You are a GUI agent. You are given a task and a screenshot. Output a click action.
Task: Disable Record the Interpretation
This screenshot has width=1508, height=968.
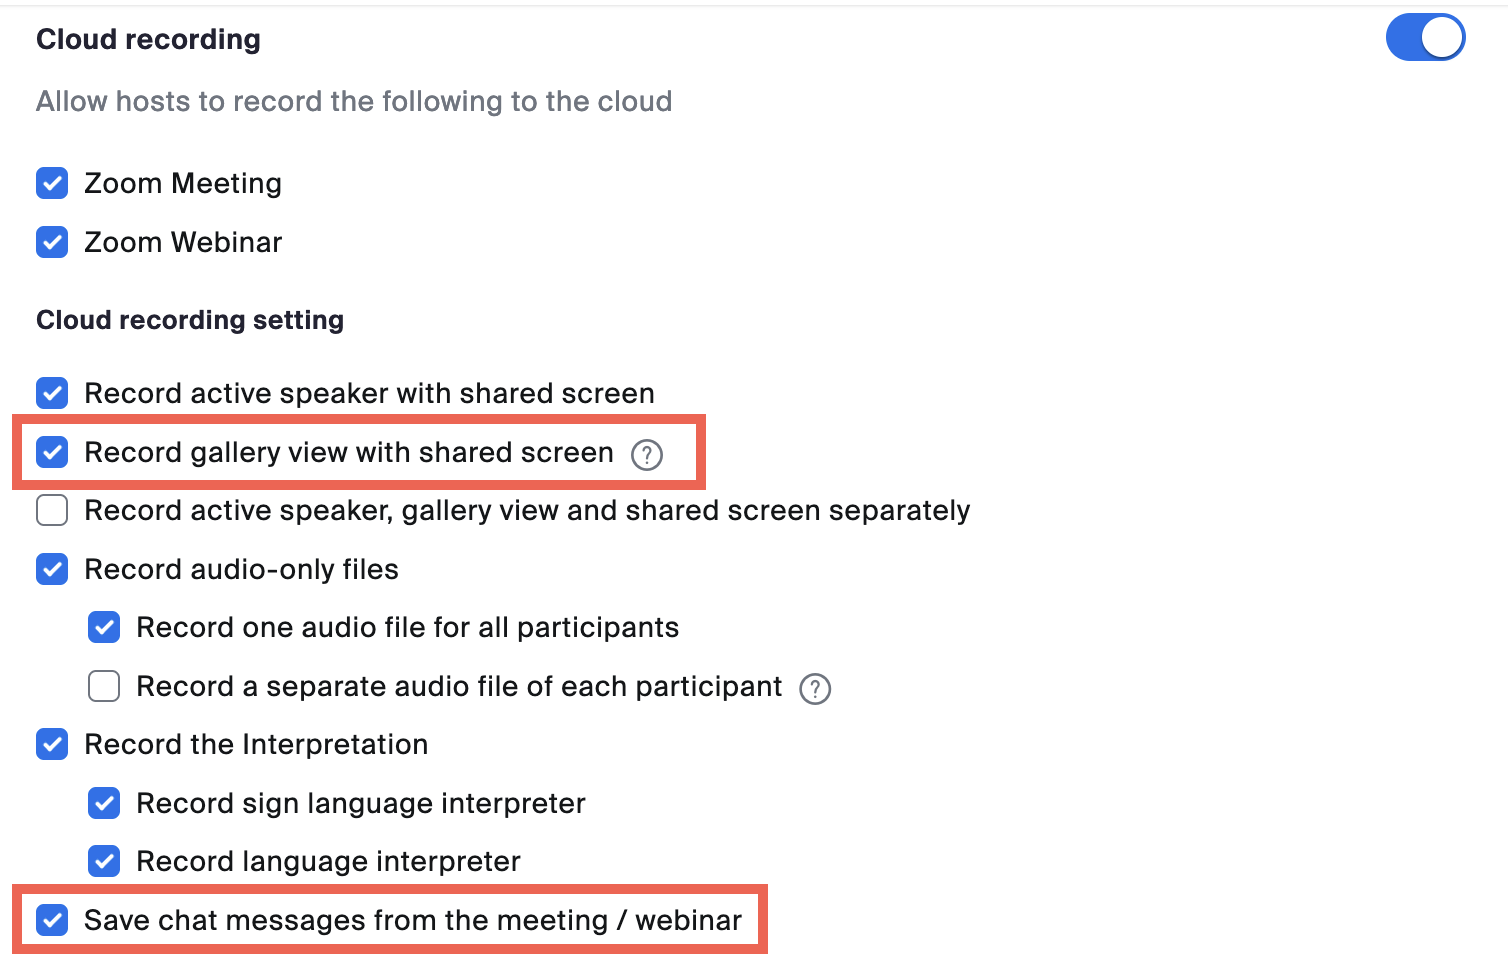[51, 744]
